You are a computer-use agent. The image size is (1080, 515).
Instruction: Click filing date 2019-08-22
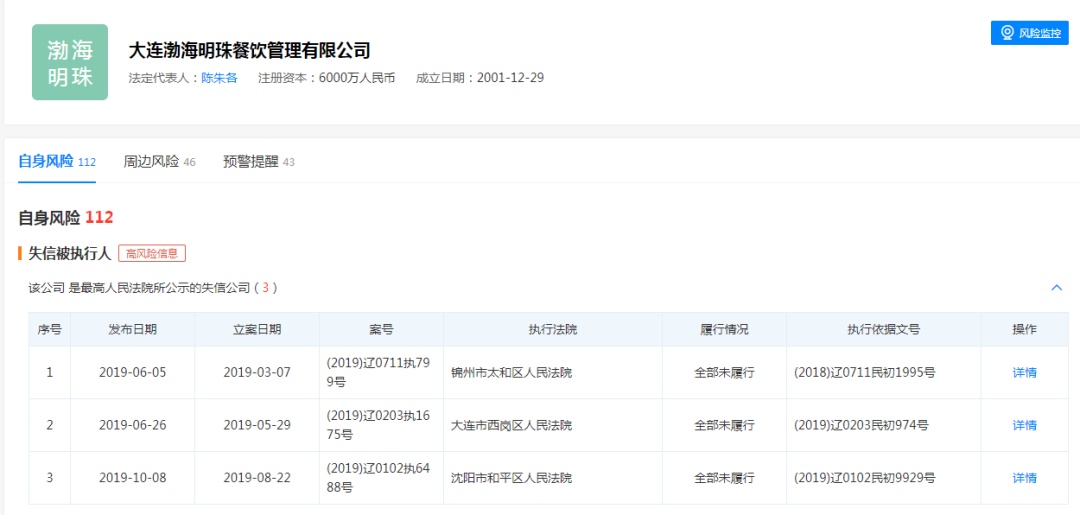(257, 478)
